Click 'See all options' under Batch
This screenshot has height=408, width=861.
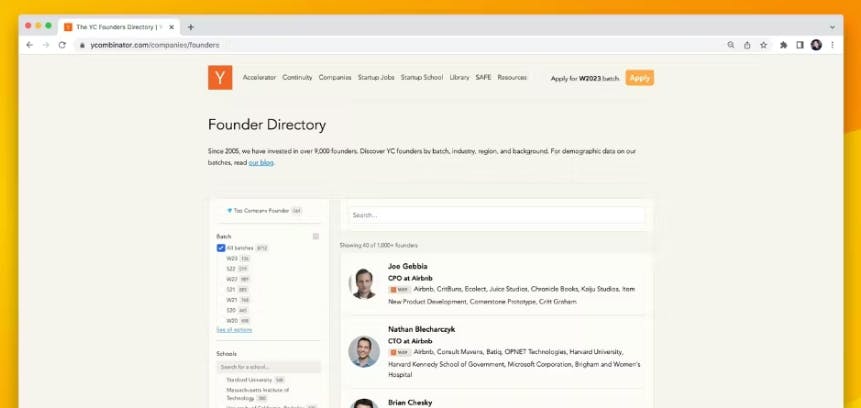(234, 329)
